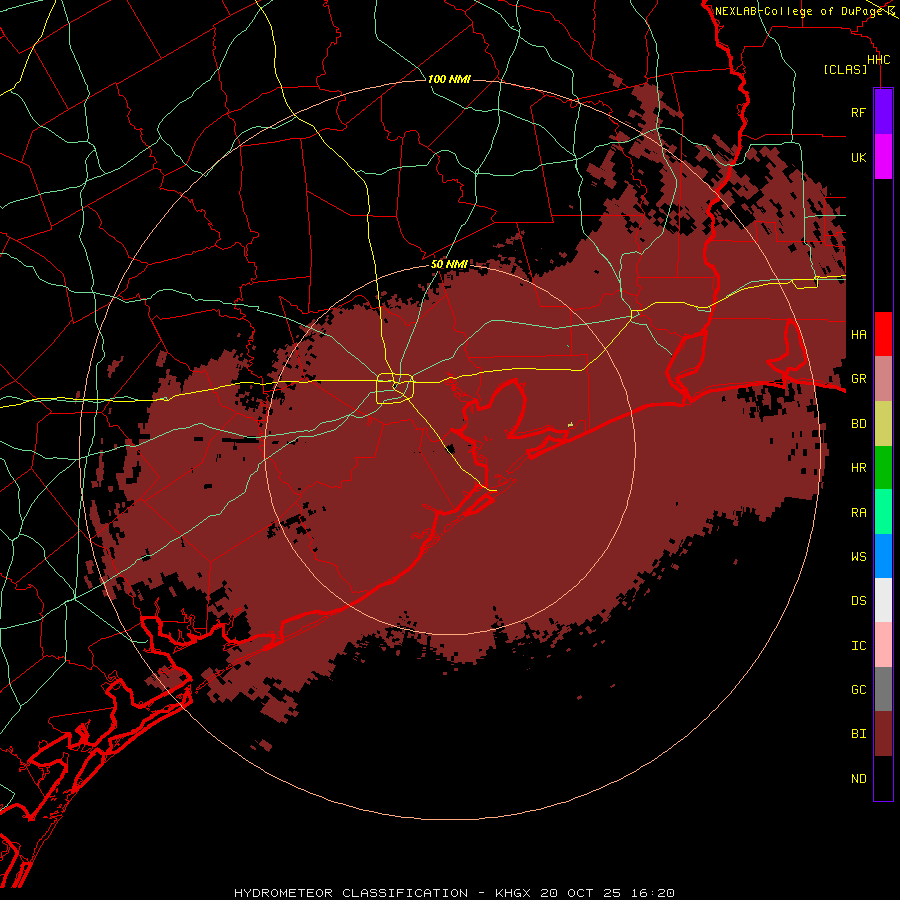
Task: Click the WS blue legend swatch
Action: 883,556
